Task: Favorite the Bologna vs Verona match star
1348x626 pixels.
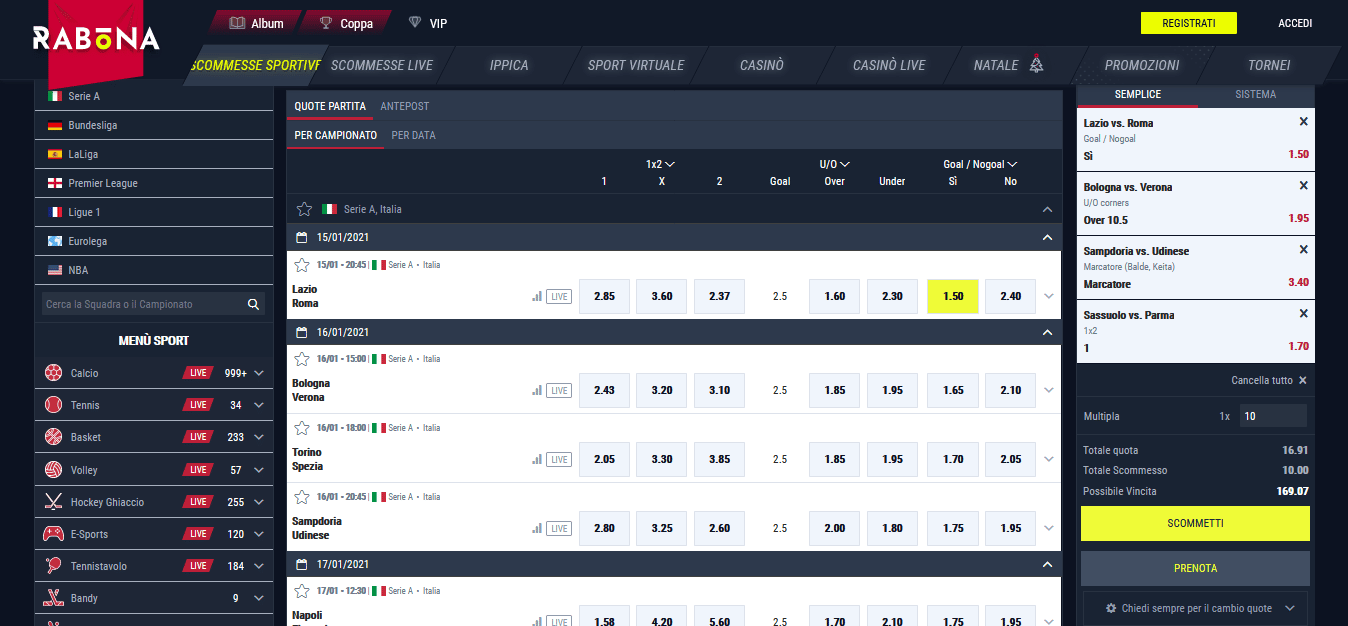Action: coord(302,359)
